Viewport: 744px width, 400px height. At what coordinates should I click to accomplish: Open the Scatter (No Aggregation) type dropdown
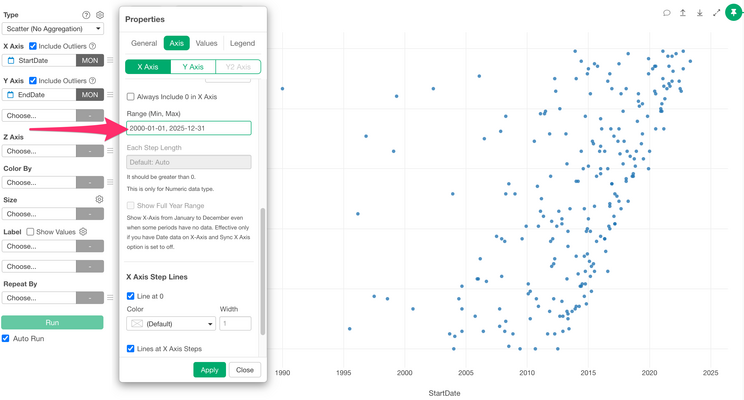pyautogui.click(x=53, y=28)
